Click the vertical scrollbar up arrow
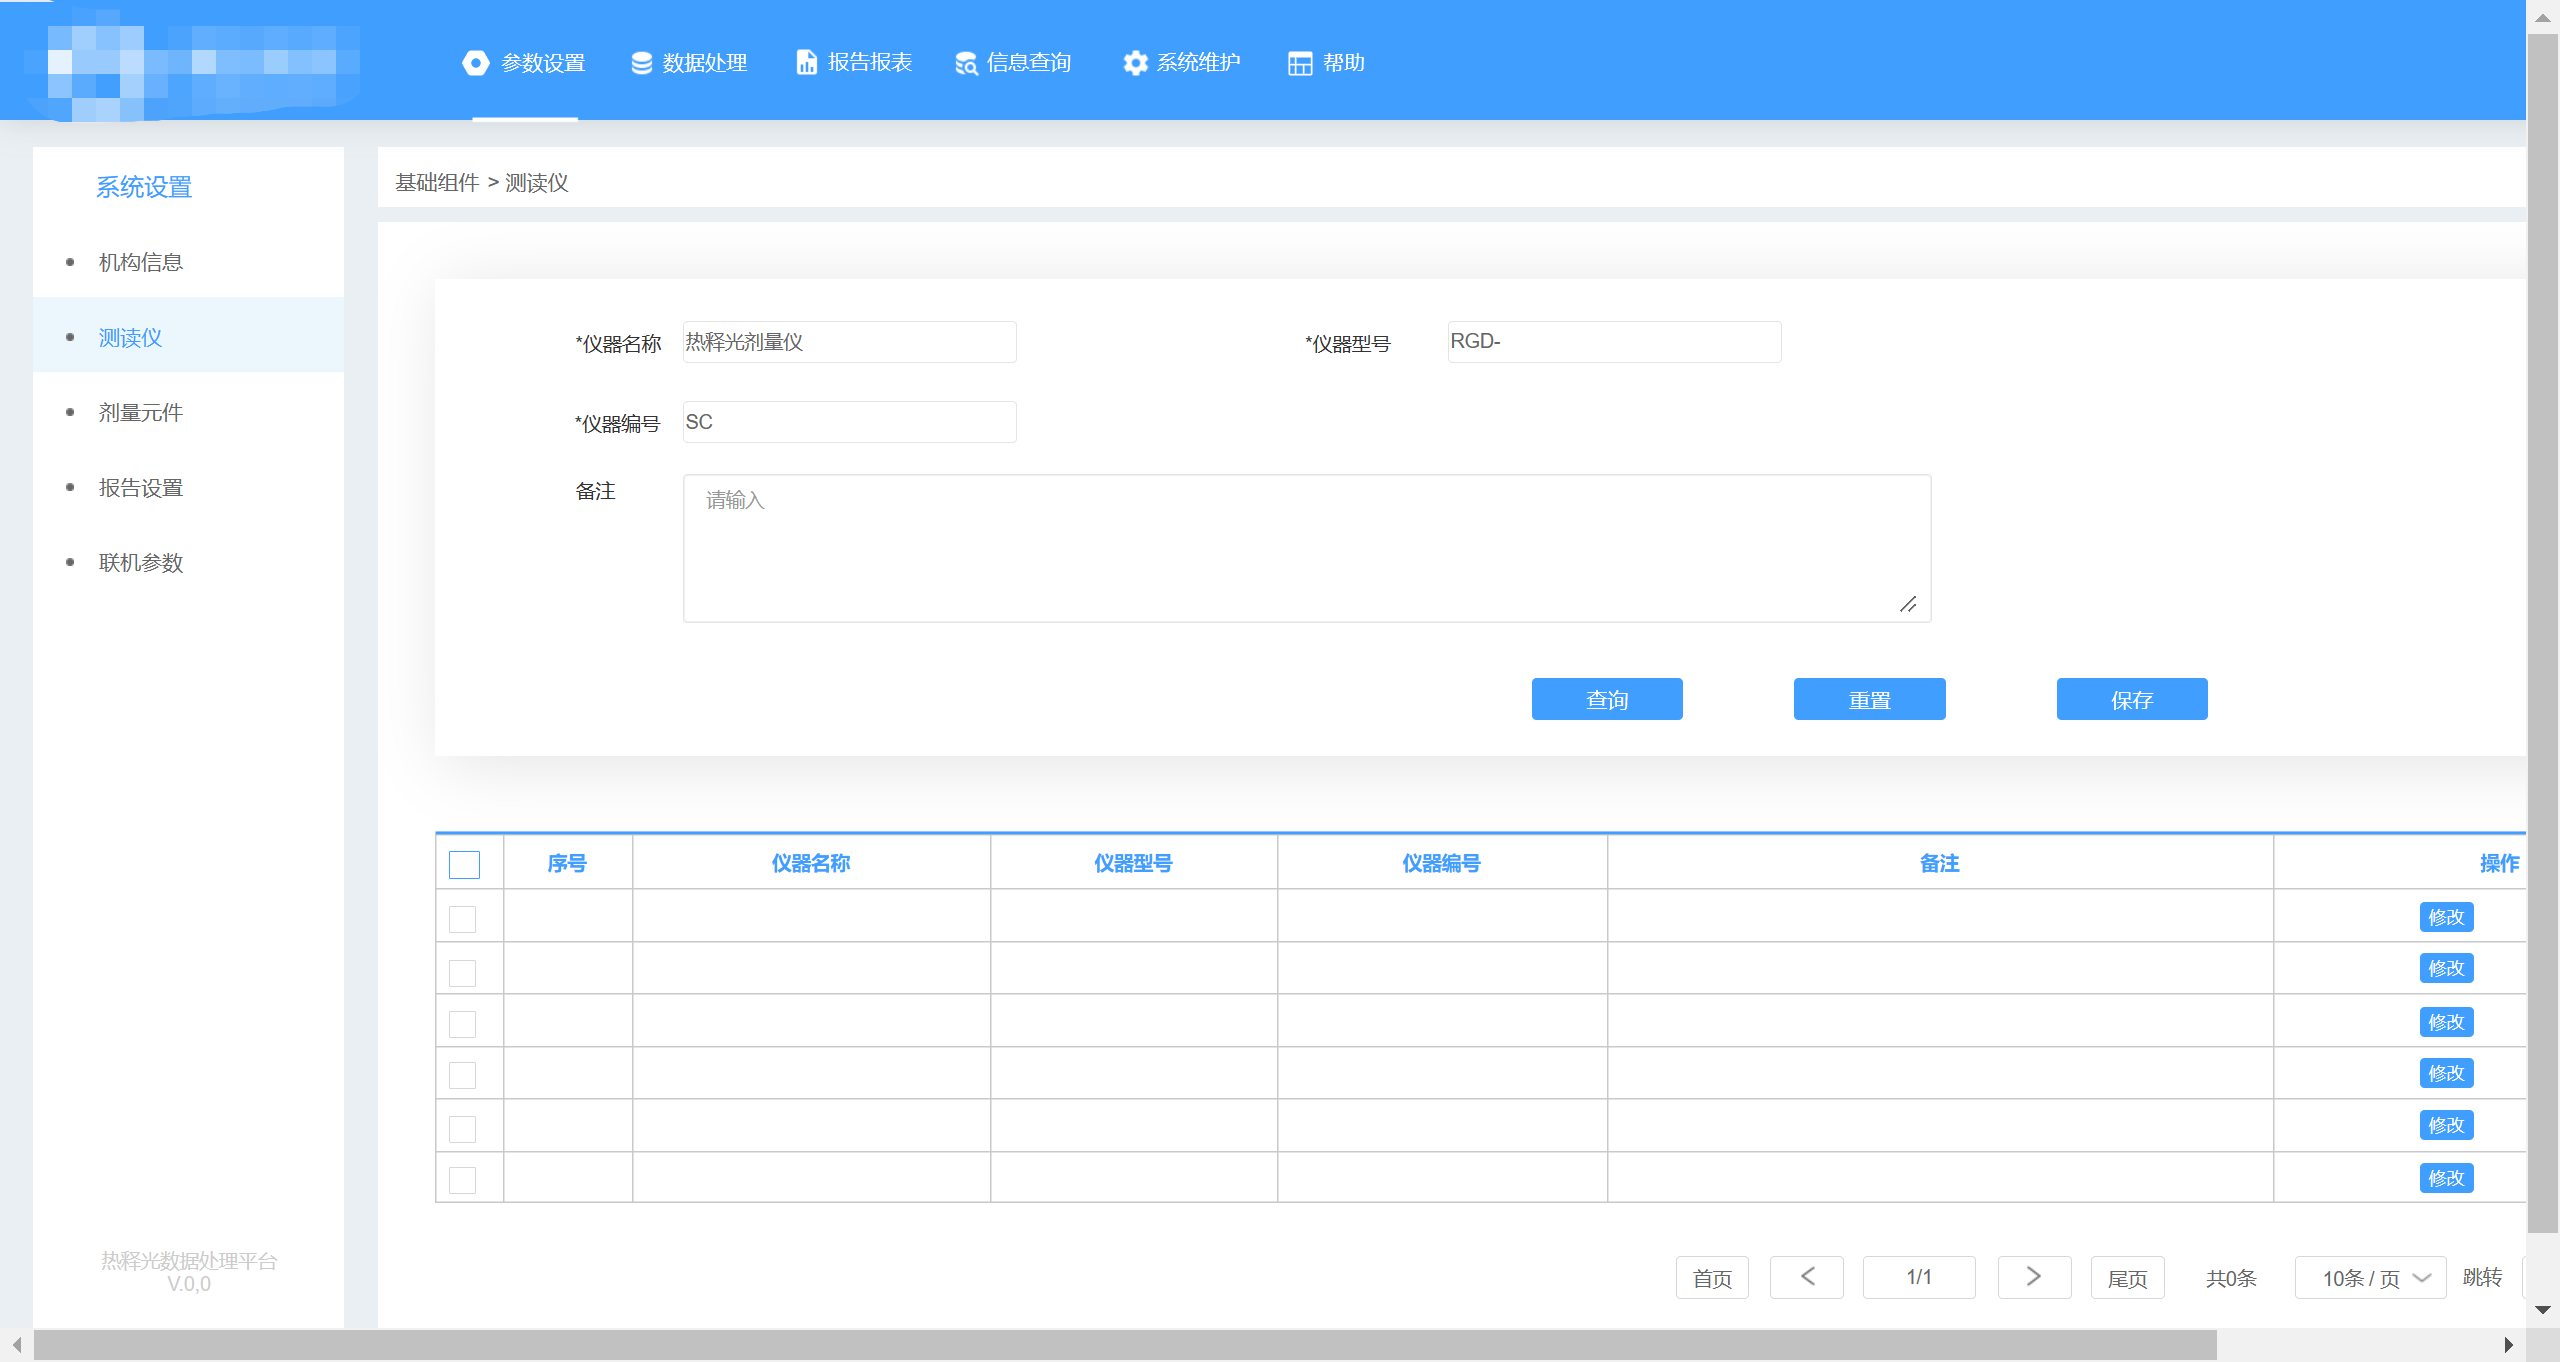Screen dimensions: 2560x1362 (2543, 18)
